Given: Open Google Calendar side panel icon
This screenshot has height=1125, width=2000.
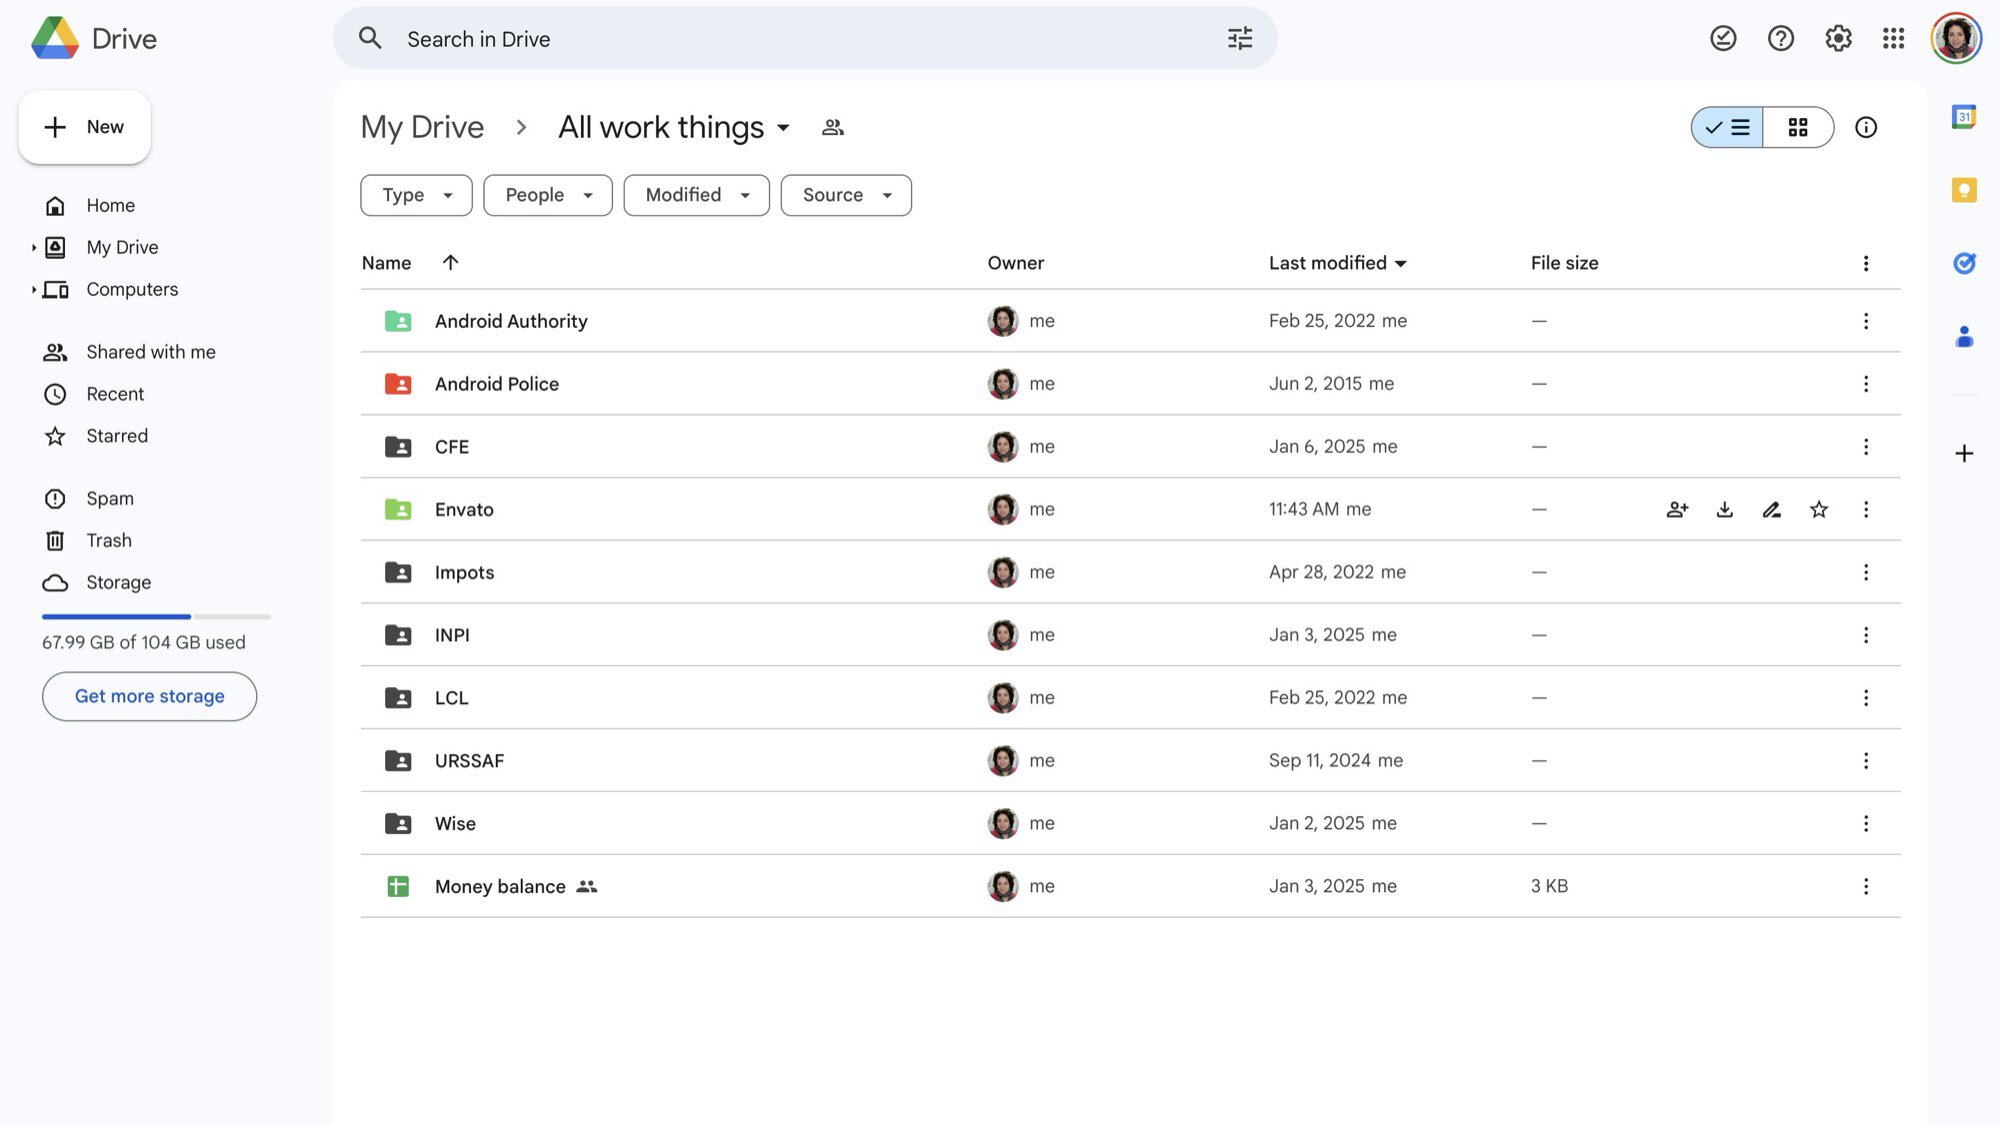Looking at the screenshot, I should click(1964, 117).
